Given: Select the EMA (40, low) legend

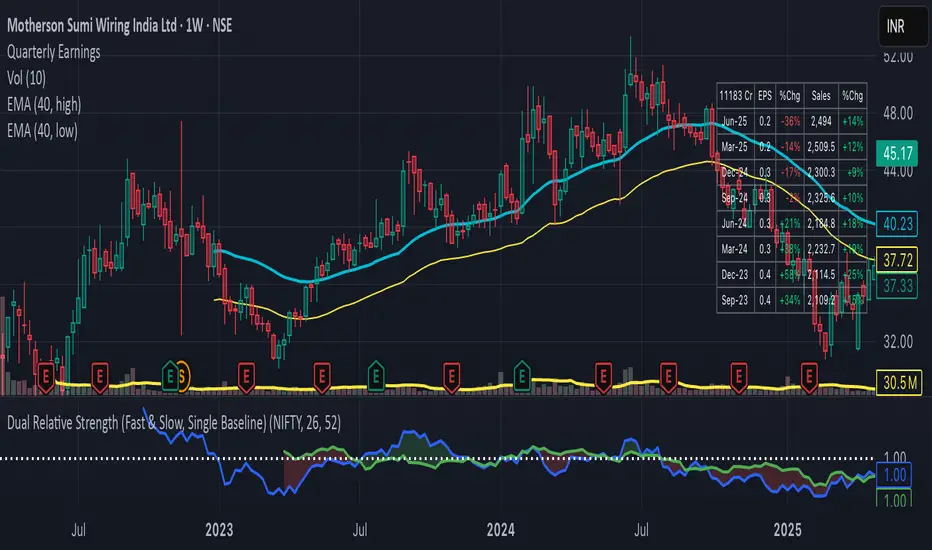Looking at the screenshot, I should [42, 131].
